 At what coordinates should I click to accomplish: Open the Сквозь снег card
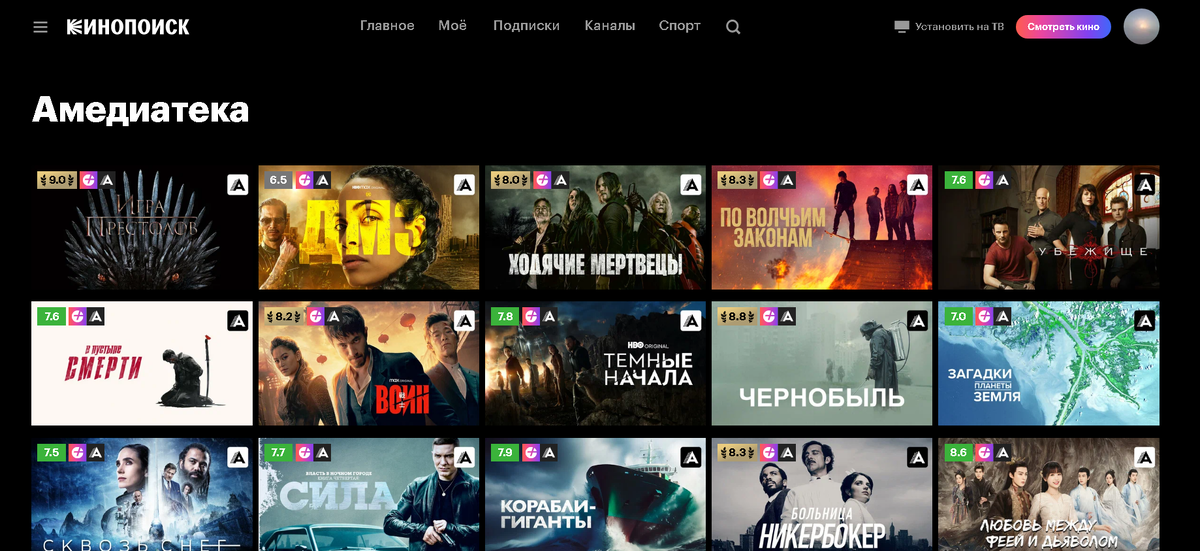tap(142, 494)
